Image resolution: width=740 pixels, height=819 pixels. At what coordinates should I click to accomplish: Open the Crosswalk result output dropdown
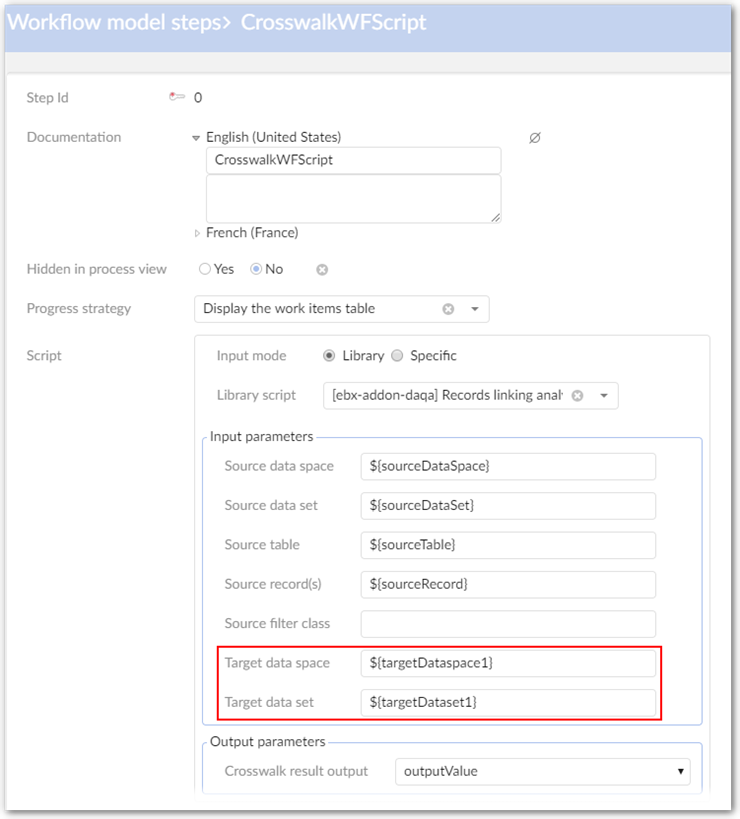coord(680,771)
